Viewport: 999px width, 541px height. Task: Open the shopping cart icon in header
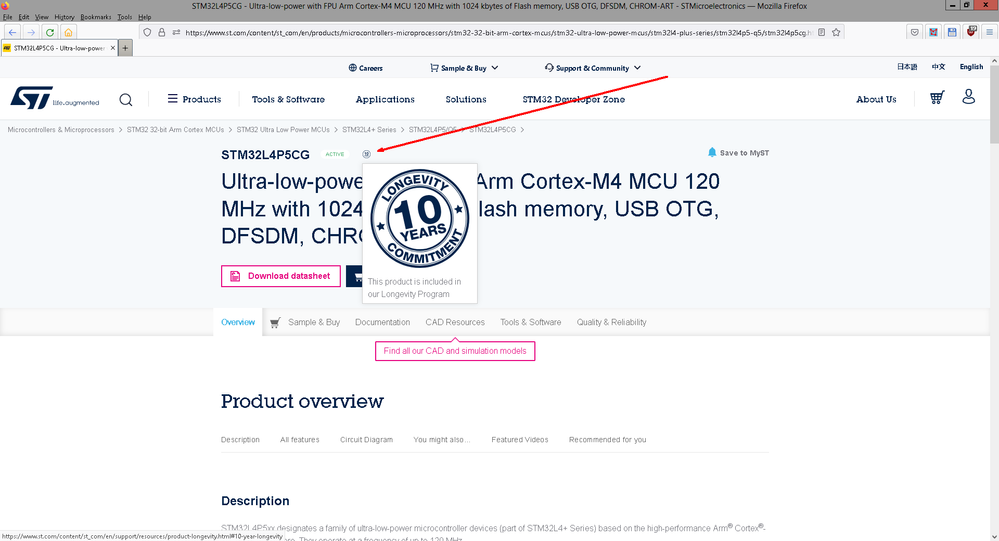click(937, 97)
